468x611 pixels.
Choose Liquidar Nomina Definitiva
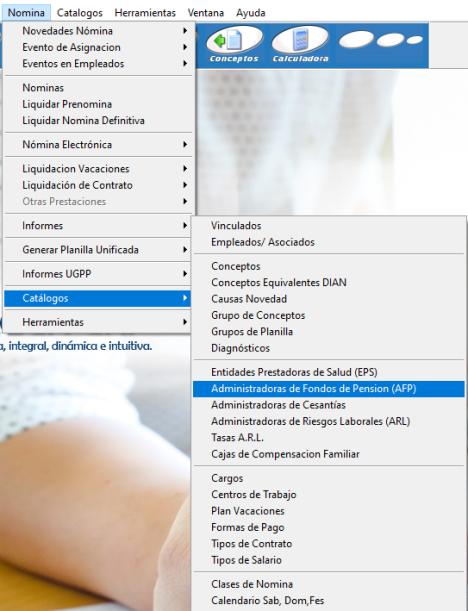[x=98, y=120]
